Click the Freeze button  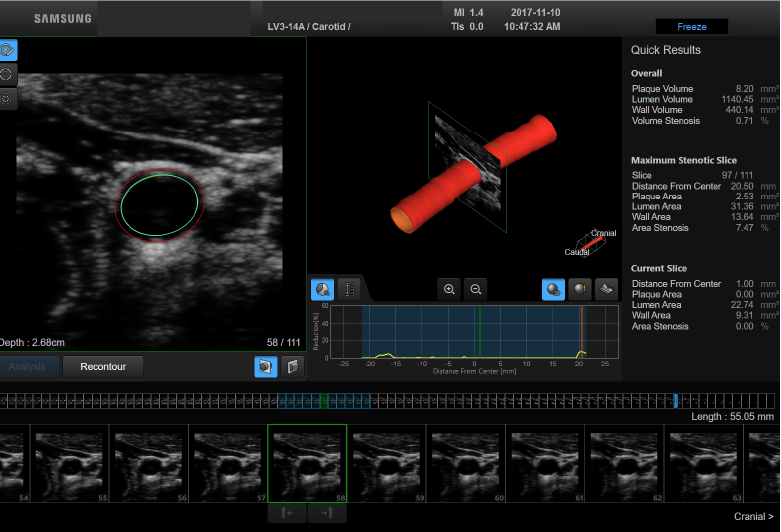691,27
